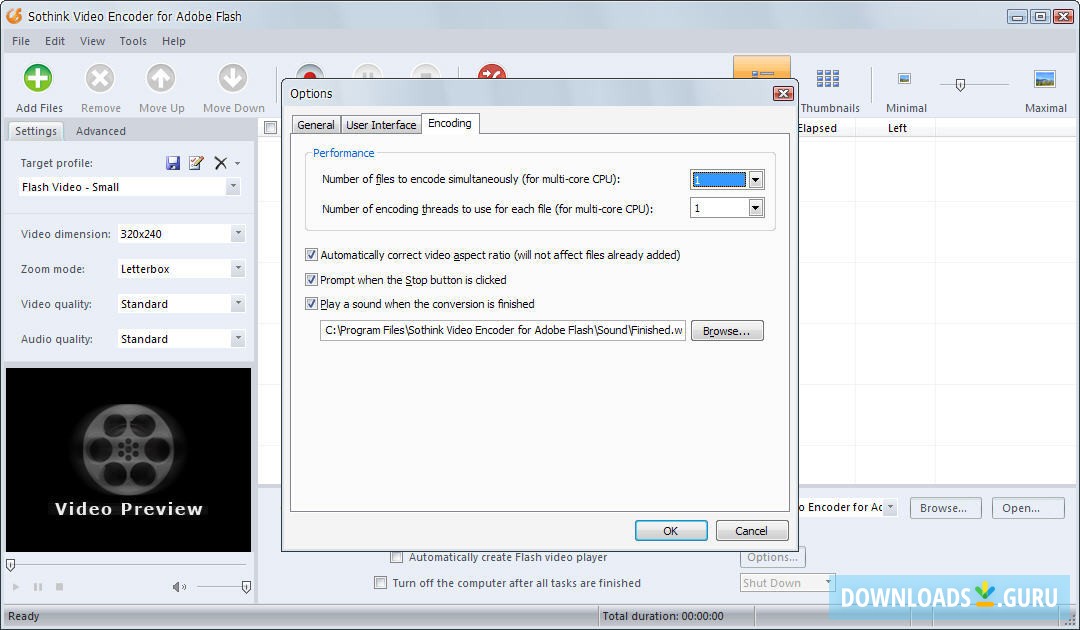Toggle automatically correct video aspect ratio

click(311, 255)
